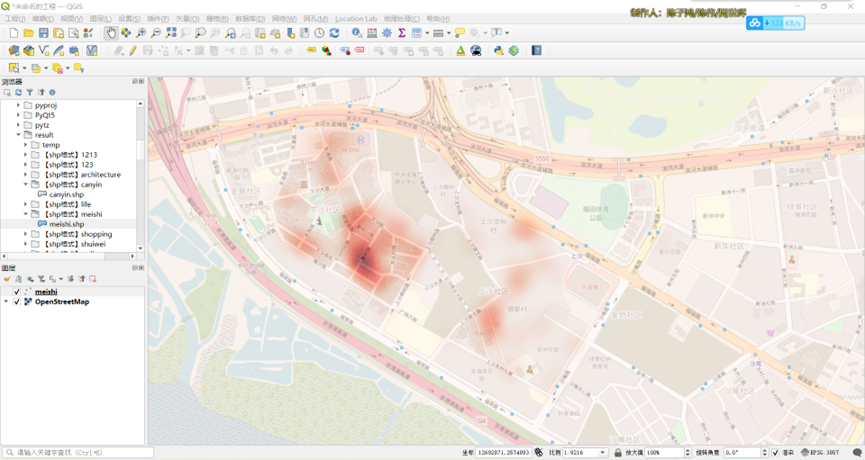Open the 矢量(O) vector menu
The width and height of the screenshot is (865, 460).
click(187, 19)
